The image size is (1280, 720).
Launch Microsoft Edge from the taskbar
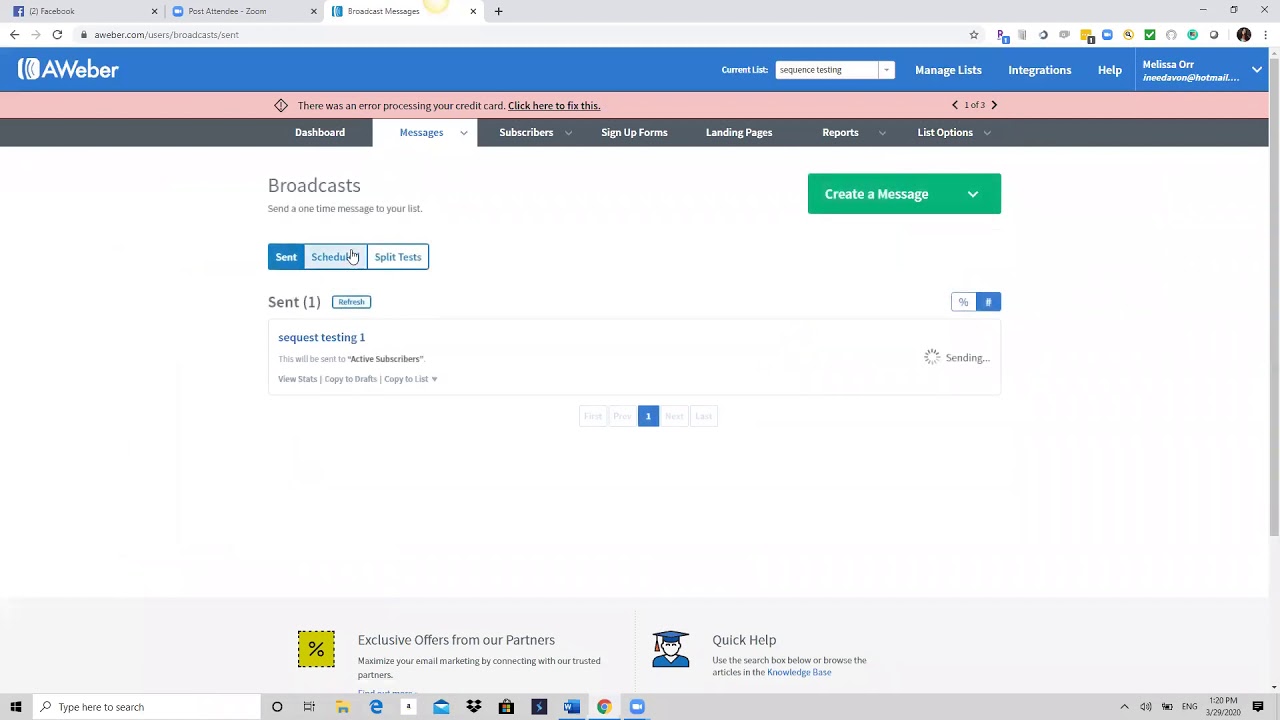click(376, 707)
